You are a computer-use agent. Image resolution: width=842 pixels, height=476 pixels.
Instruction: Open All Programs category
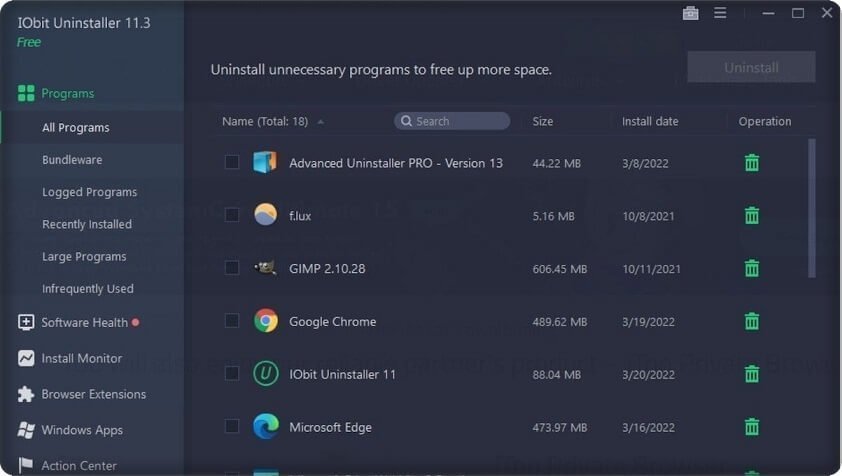coord(76,127)
